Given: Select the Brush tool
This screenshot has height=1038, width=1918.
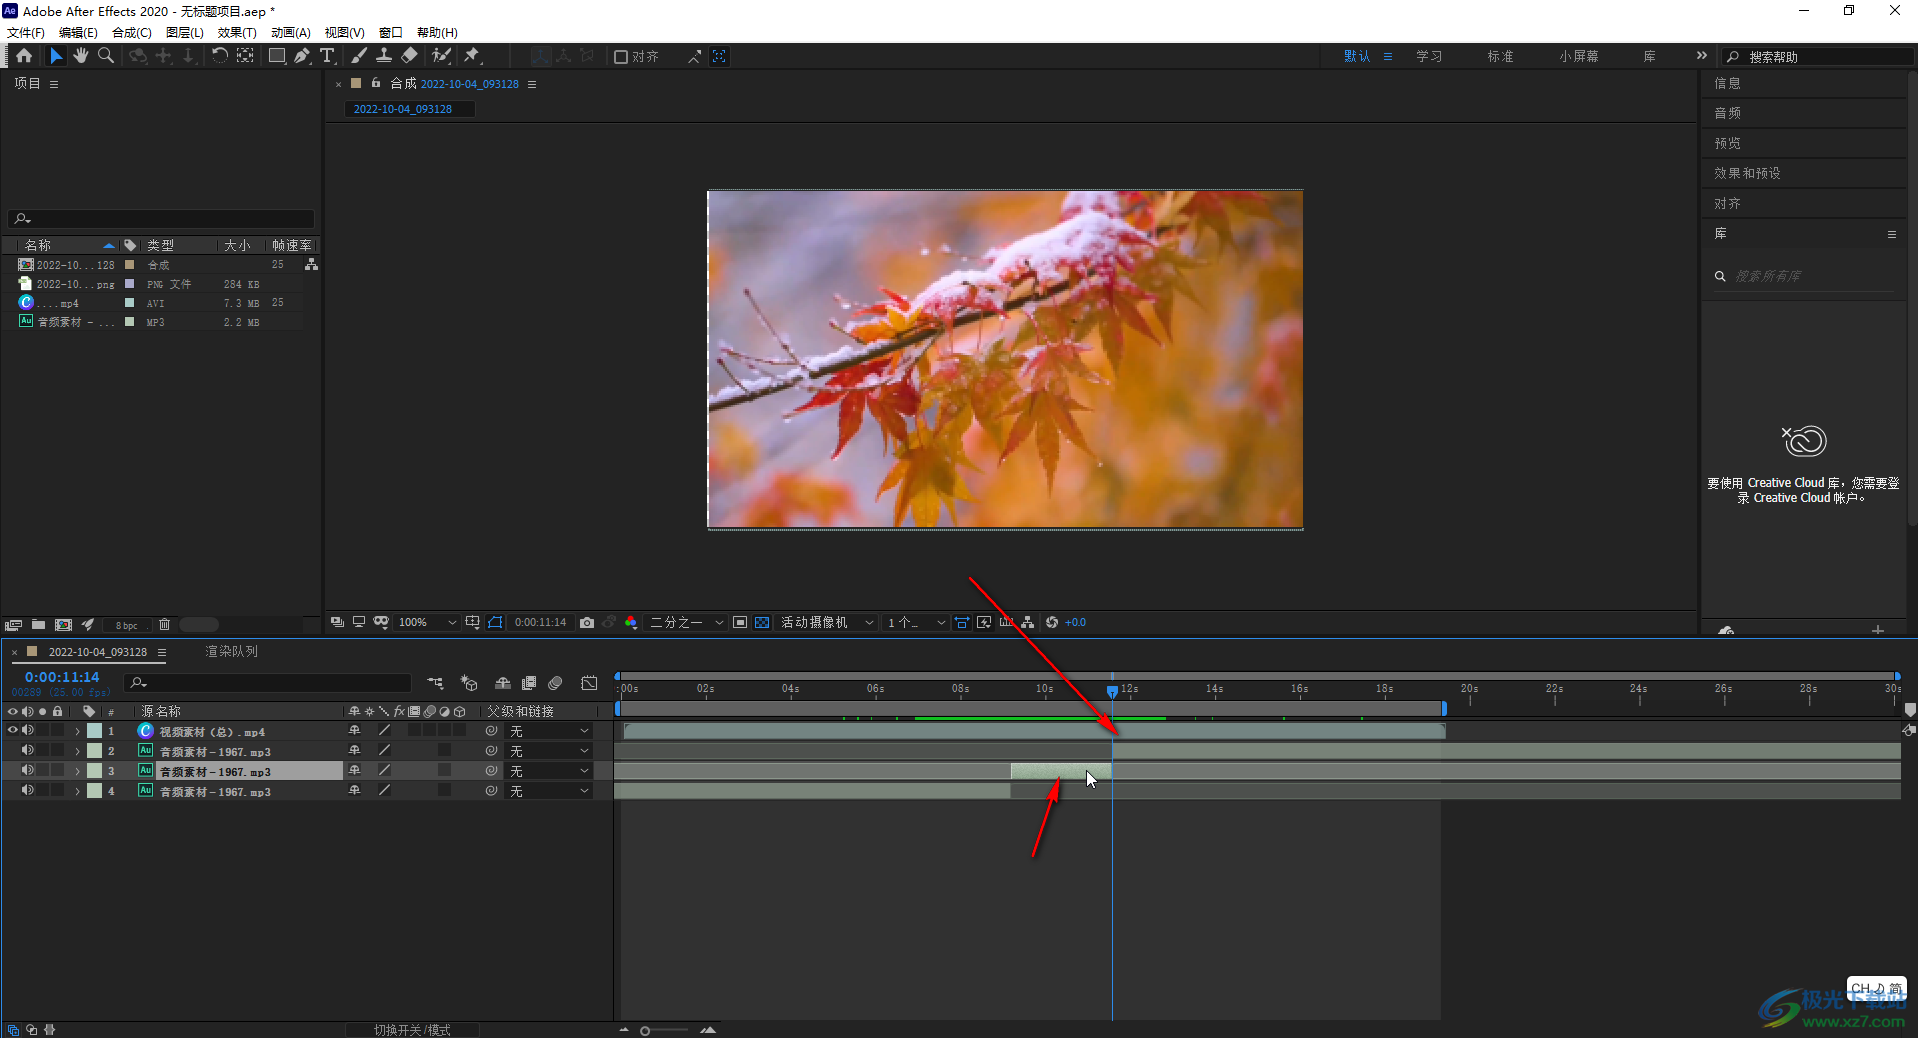Looking at the screenshot, I should (x=358, y=56).
